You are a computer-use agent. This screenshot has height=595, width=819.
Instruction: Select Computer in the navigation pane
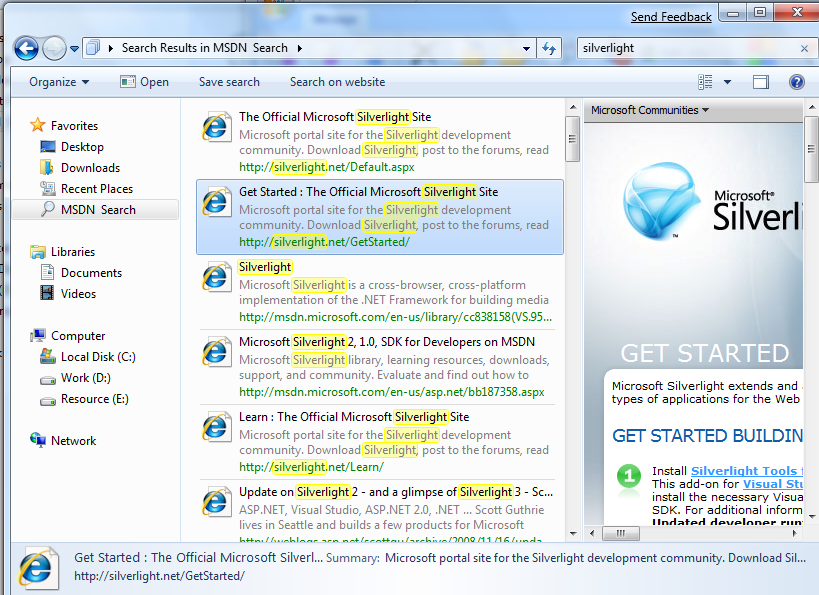coord(78,336)
